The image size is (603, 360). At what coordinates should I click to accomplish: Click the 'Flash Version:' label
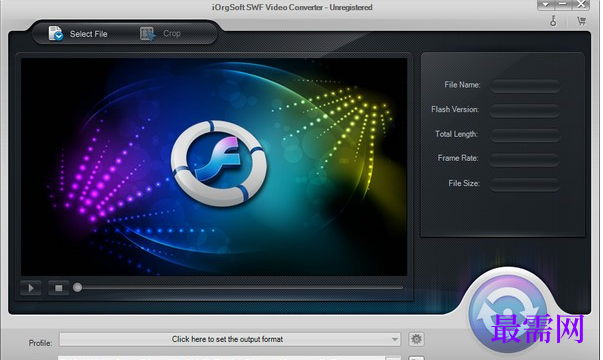(455, 110)
